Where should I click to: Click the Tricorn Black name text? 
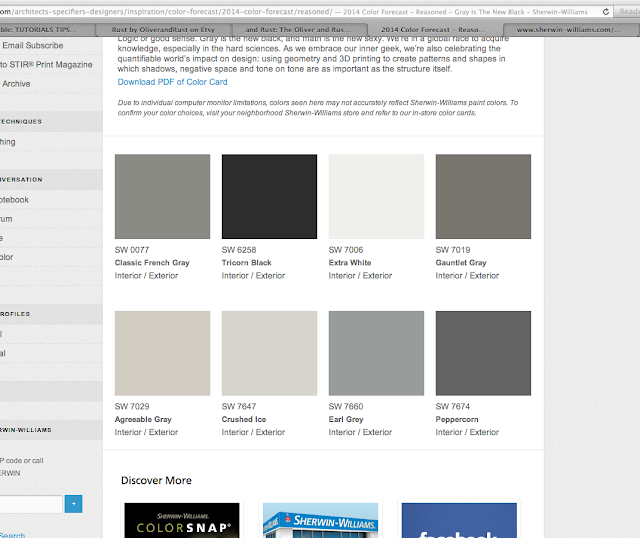pos(247,262)
